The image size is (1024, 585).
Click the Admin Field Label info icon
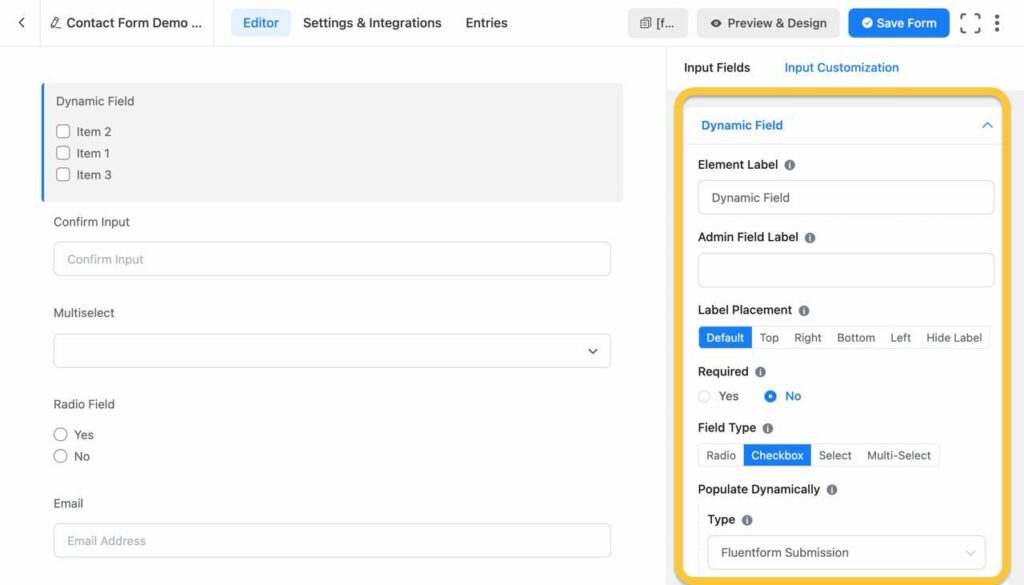(810, 238)
